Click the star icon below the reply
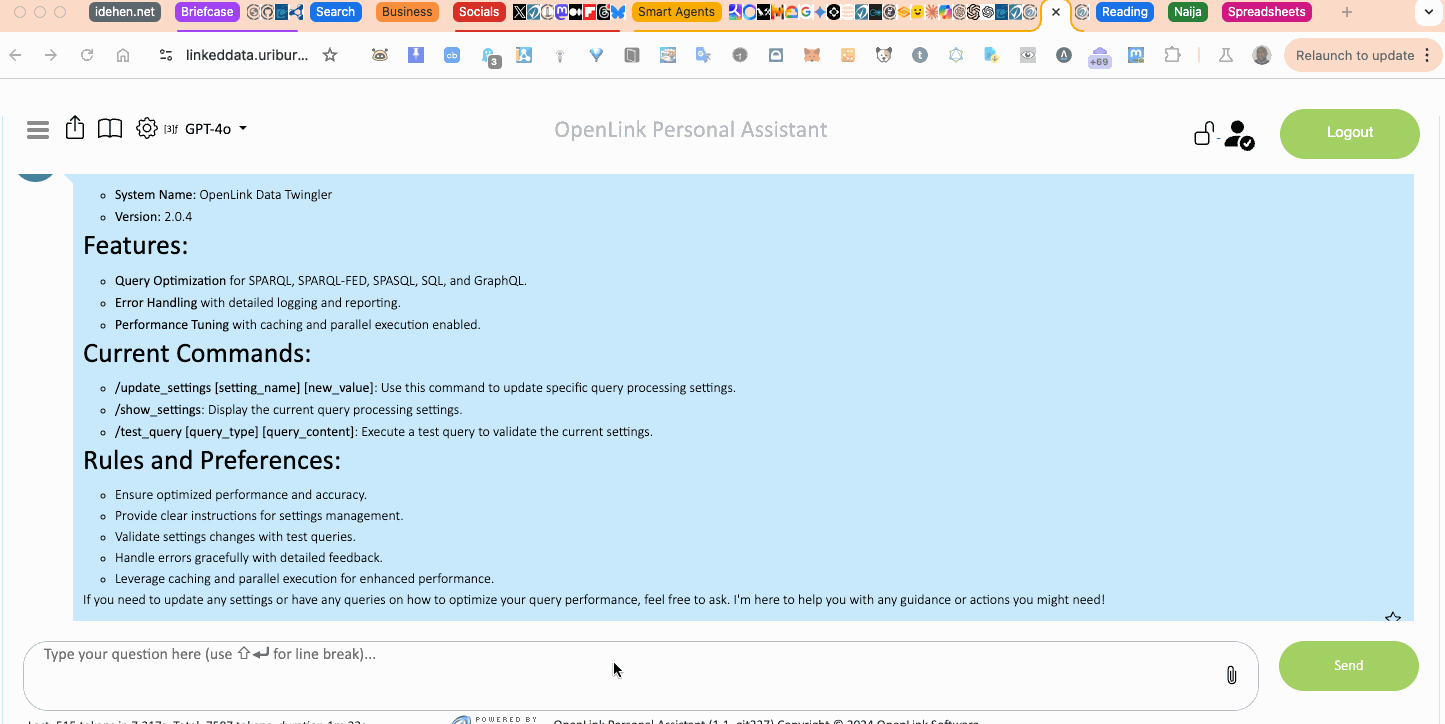This screenshot has width=1445, height=724. point(1392,617)
